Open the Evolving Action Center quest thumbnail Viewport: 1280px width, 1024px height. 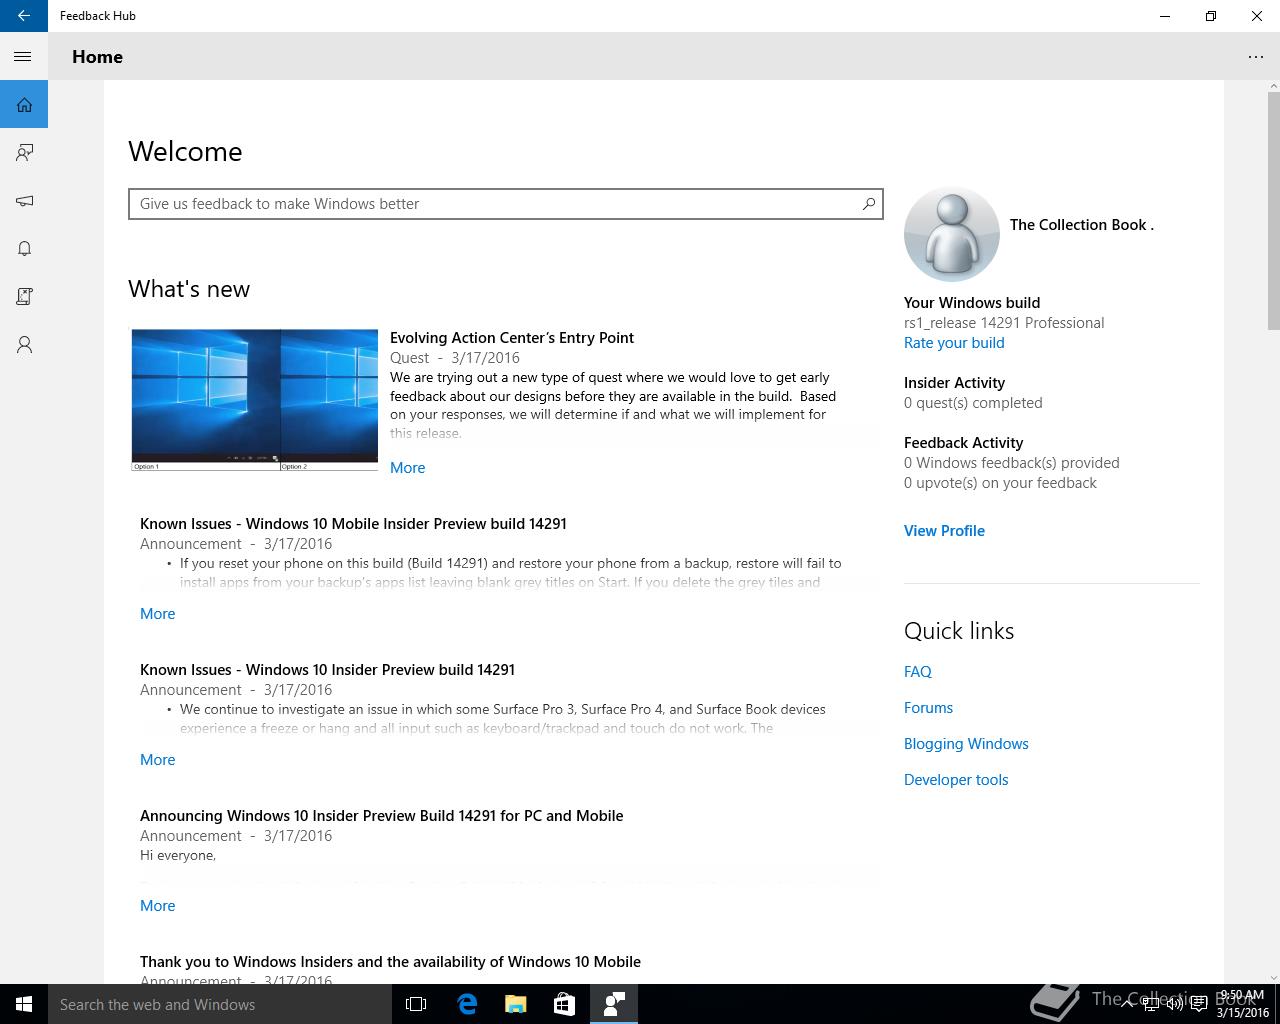pyautogui.click(x=255, y=400)
